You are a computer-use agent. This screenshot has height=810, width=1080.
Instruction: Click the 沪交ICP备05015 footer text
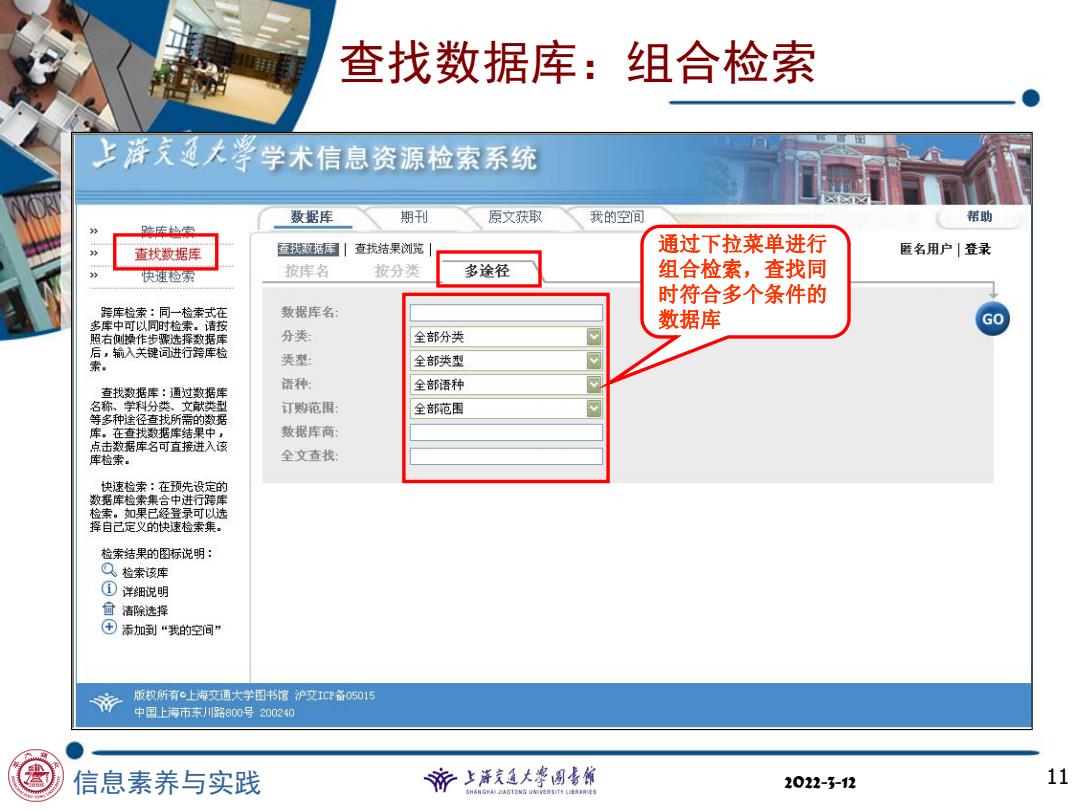pyautogui.click(x=335, y=696)
